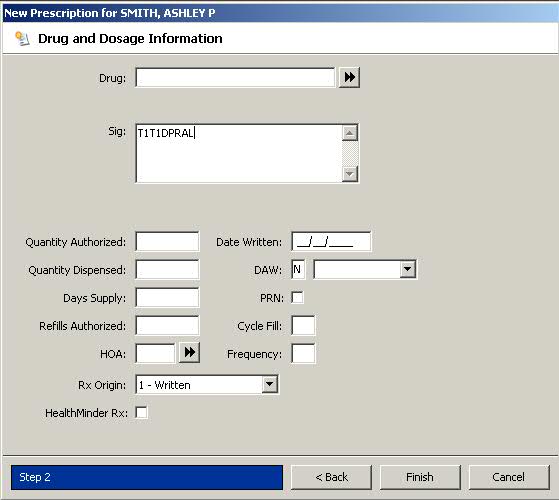Click Sig box scroll up arrow
Viewport: 559px width, 500px height.
[350, 133]
